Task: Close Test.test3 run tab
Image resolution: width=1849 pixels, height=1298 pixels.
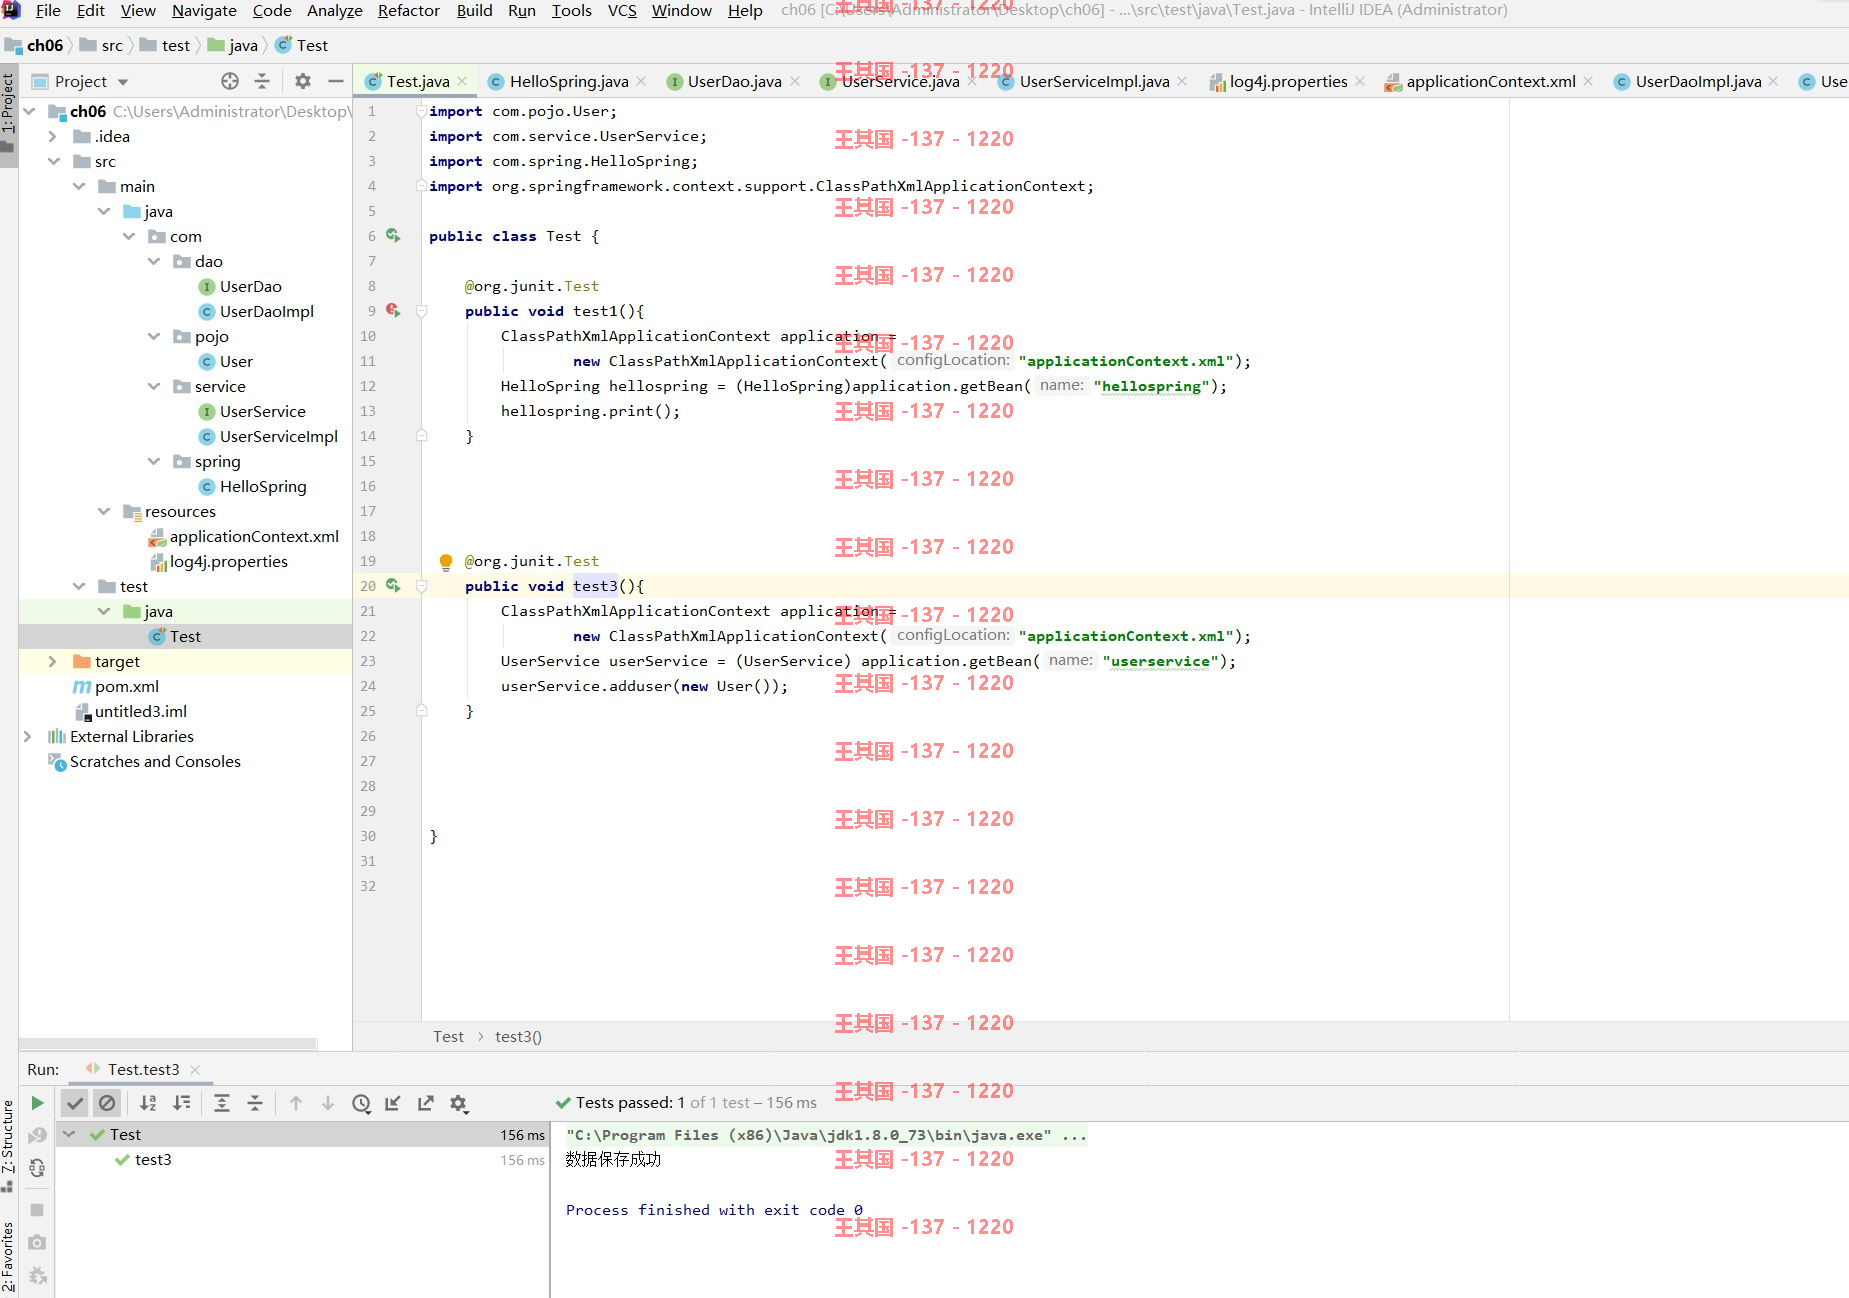Action: [195, 1069]
